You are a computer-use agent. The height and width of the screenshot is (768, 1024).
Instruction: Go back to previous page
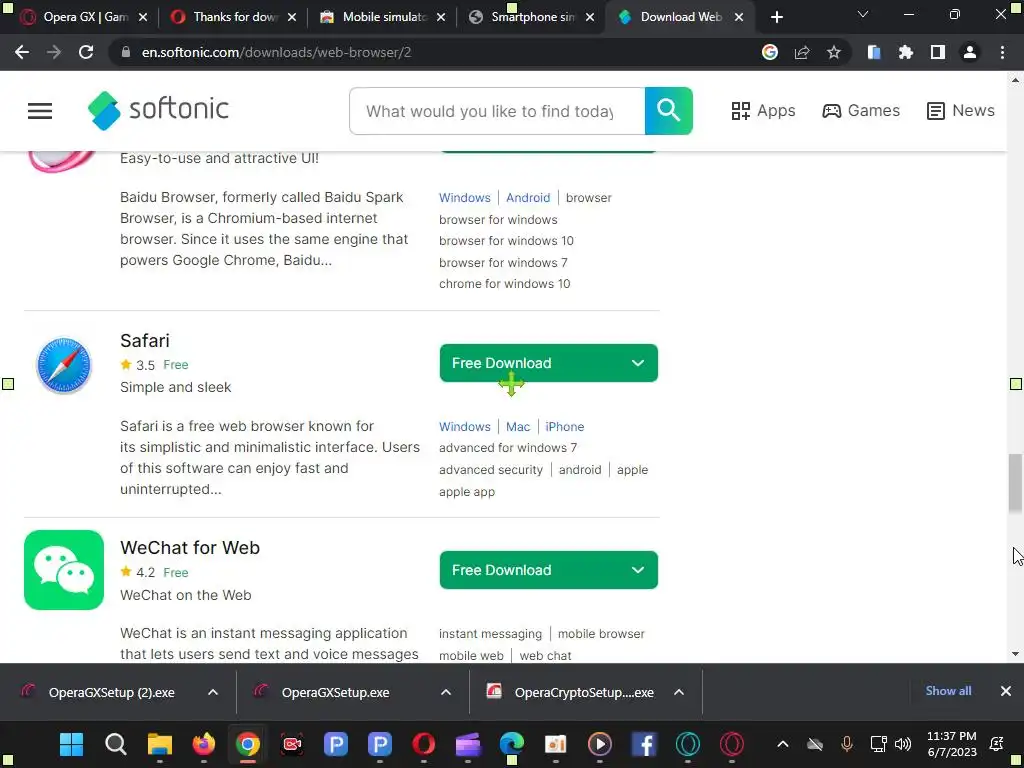point(22,52)
